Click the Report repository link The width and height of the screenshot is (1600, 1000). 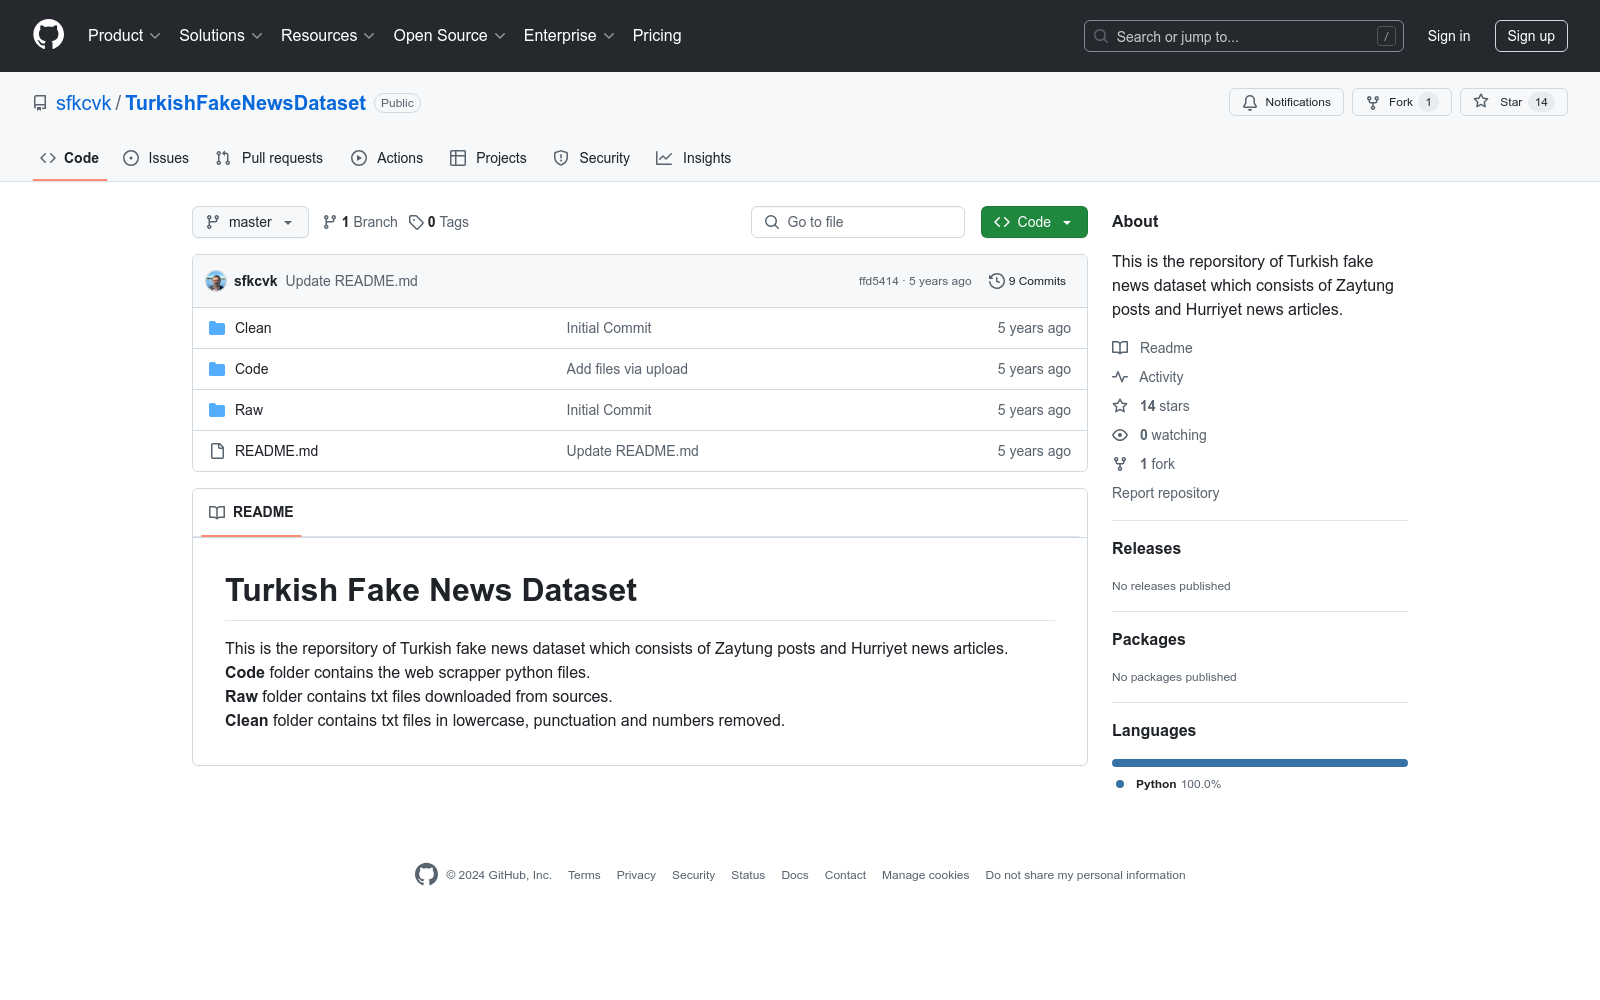pyautogui.click(x=1166, y=493)
